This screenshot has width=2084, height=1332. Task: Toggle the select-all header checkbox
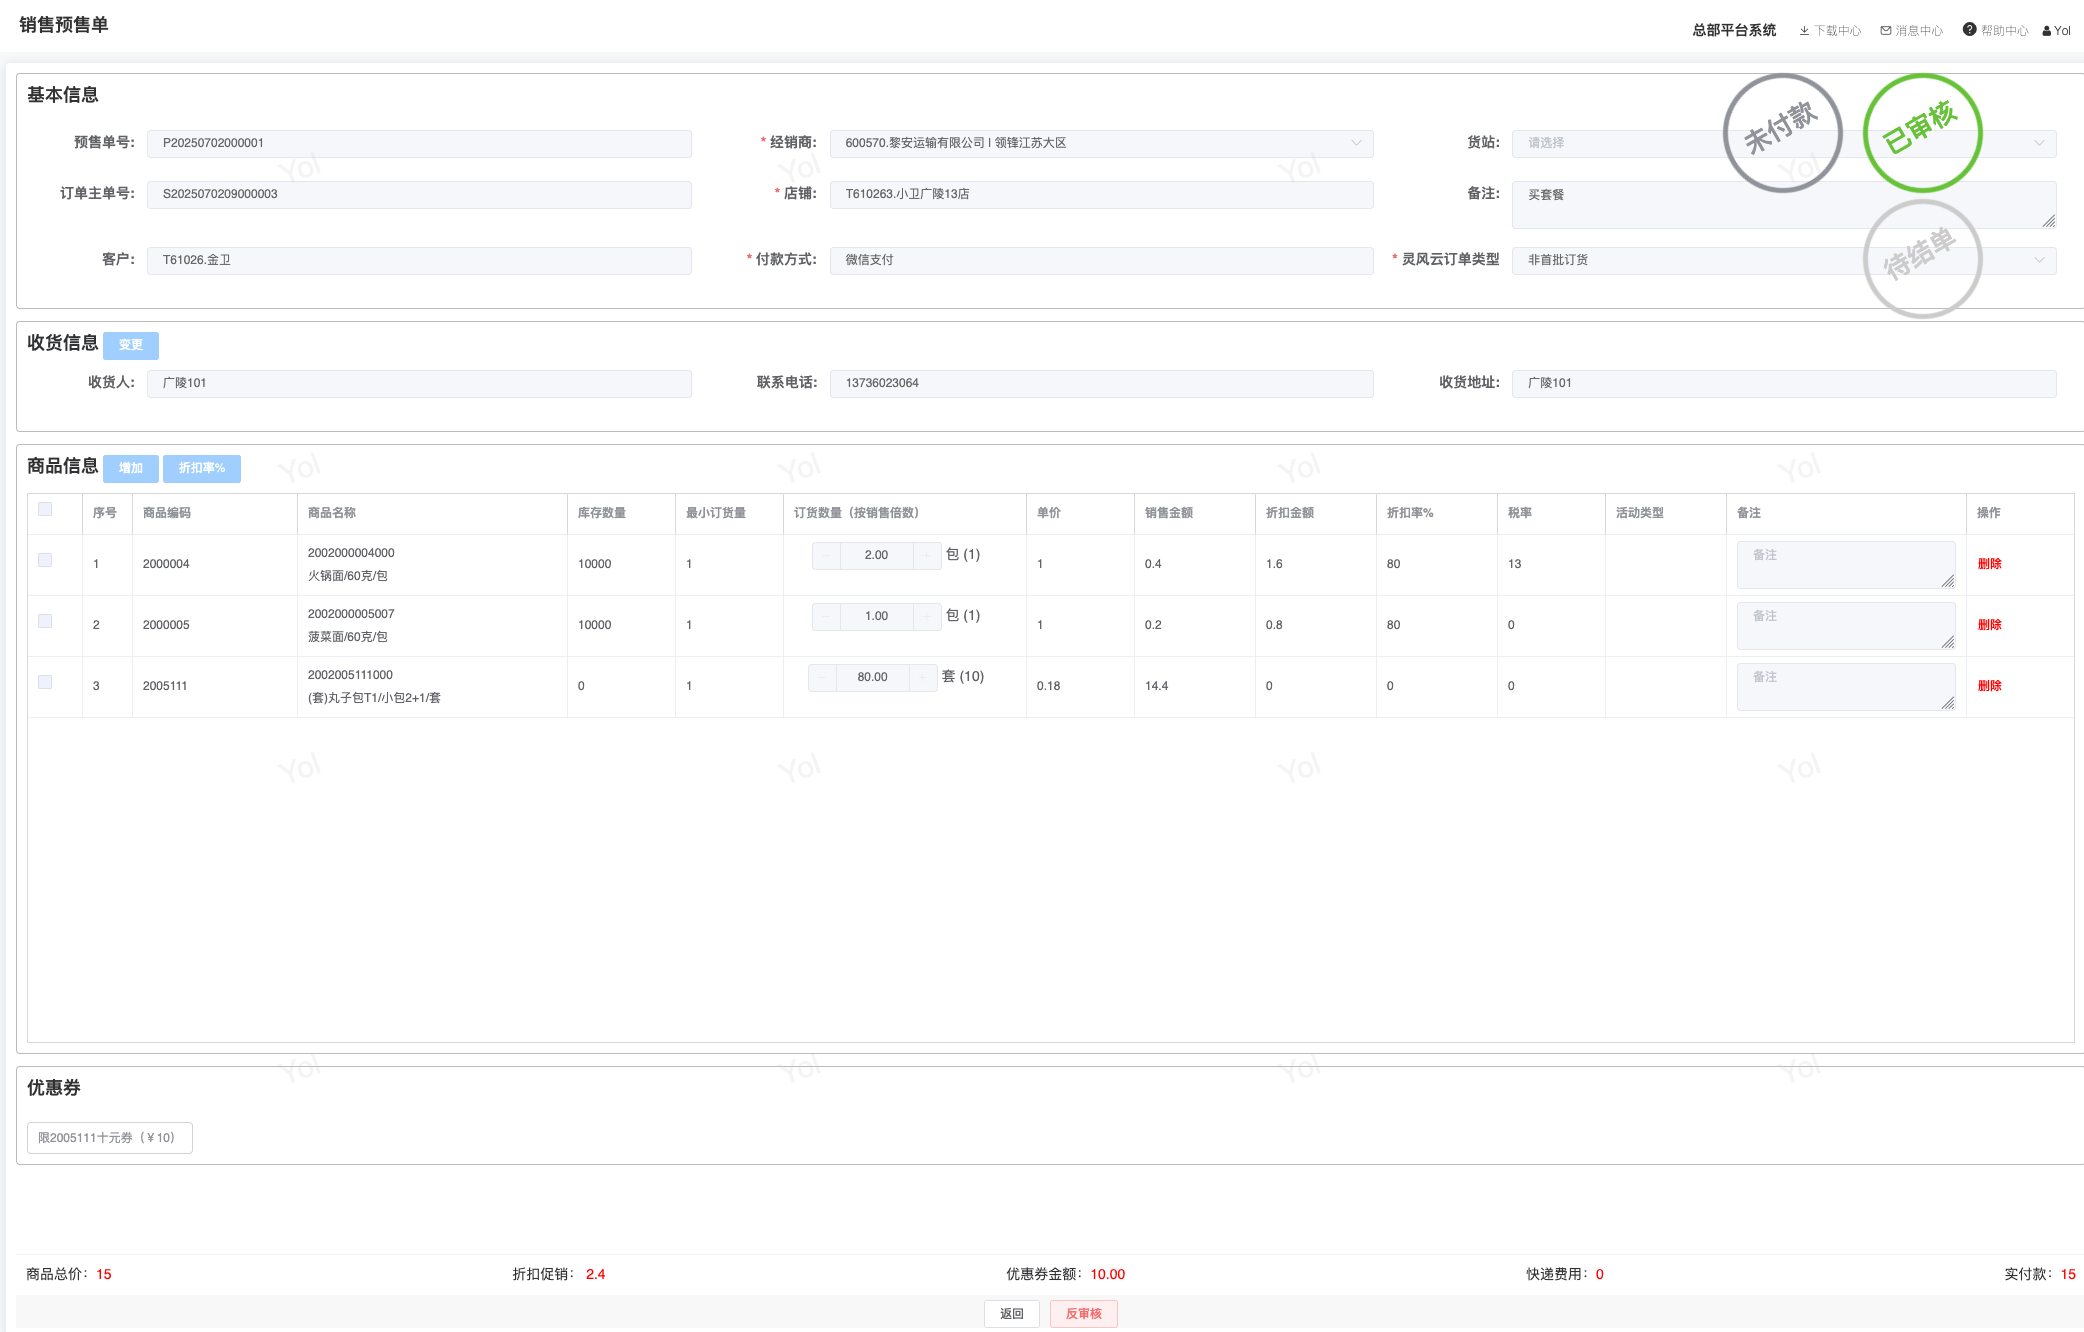pos(45,509)
